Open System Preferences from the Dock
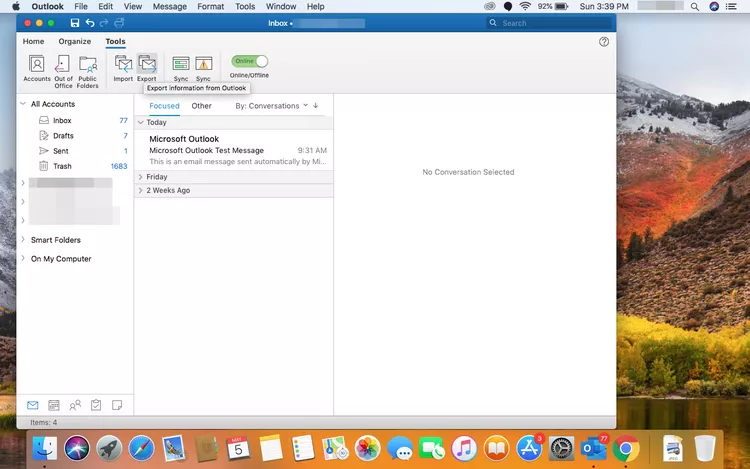Screen dimensions: 750x469 tap(561, 449)
